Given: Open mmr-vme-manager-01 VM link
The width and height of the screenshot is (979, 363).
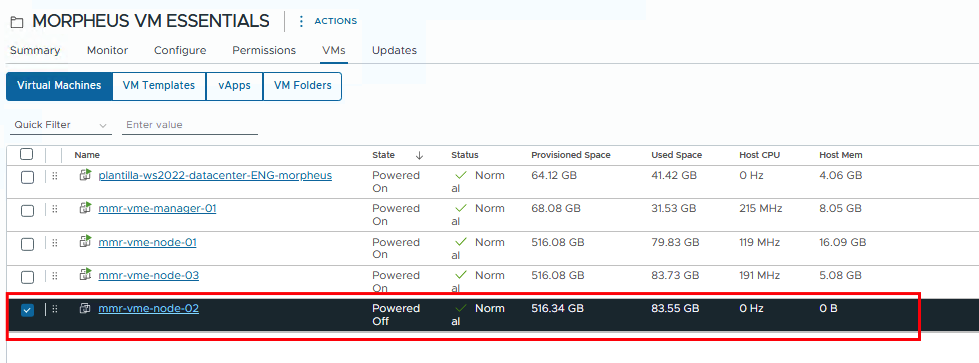Looking at the screenshot, I should point(157,208).
